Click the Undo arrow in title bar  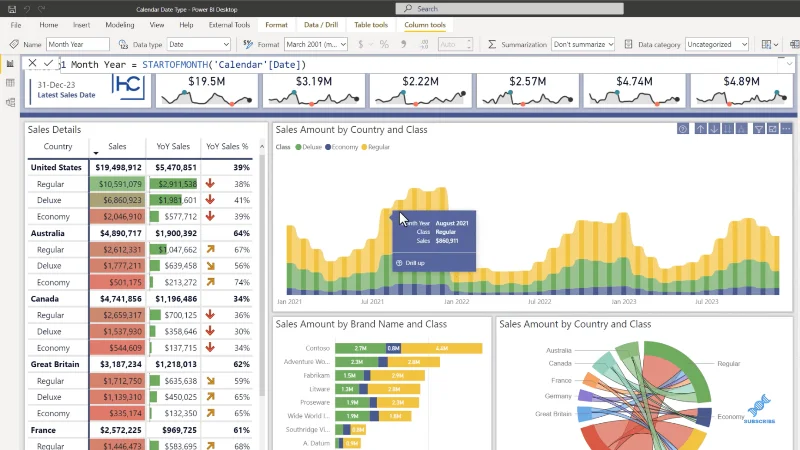tap(27, 9)
